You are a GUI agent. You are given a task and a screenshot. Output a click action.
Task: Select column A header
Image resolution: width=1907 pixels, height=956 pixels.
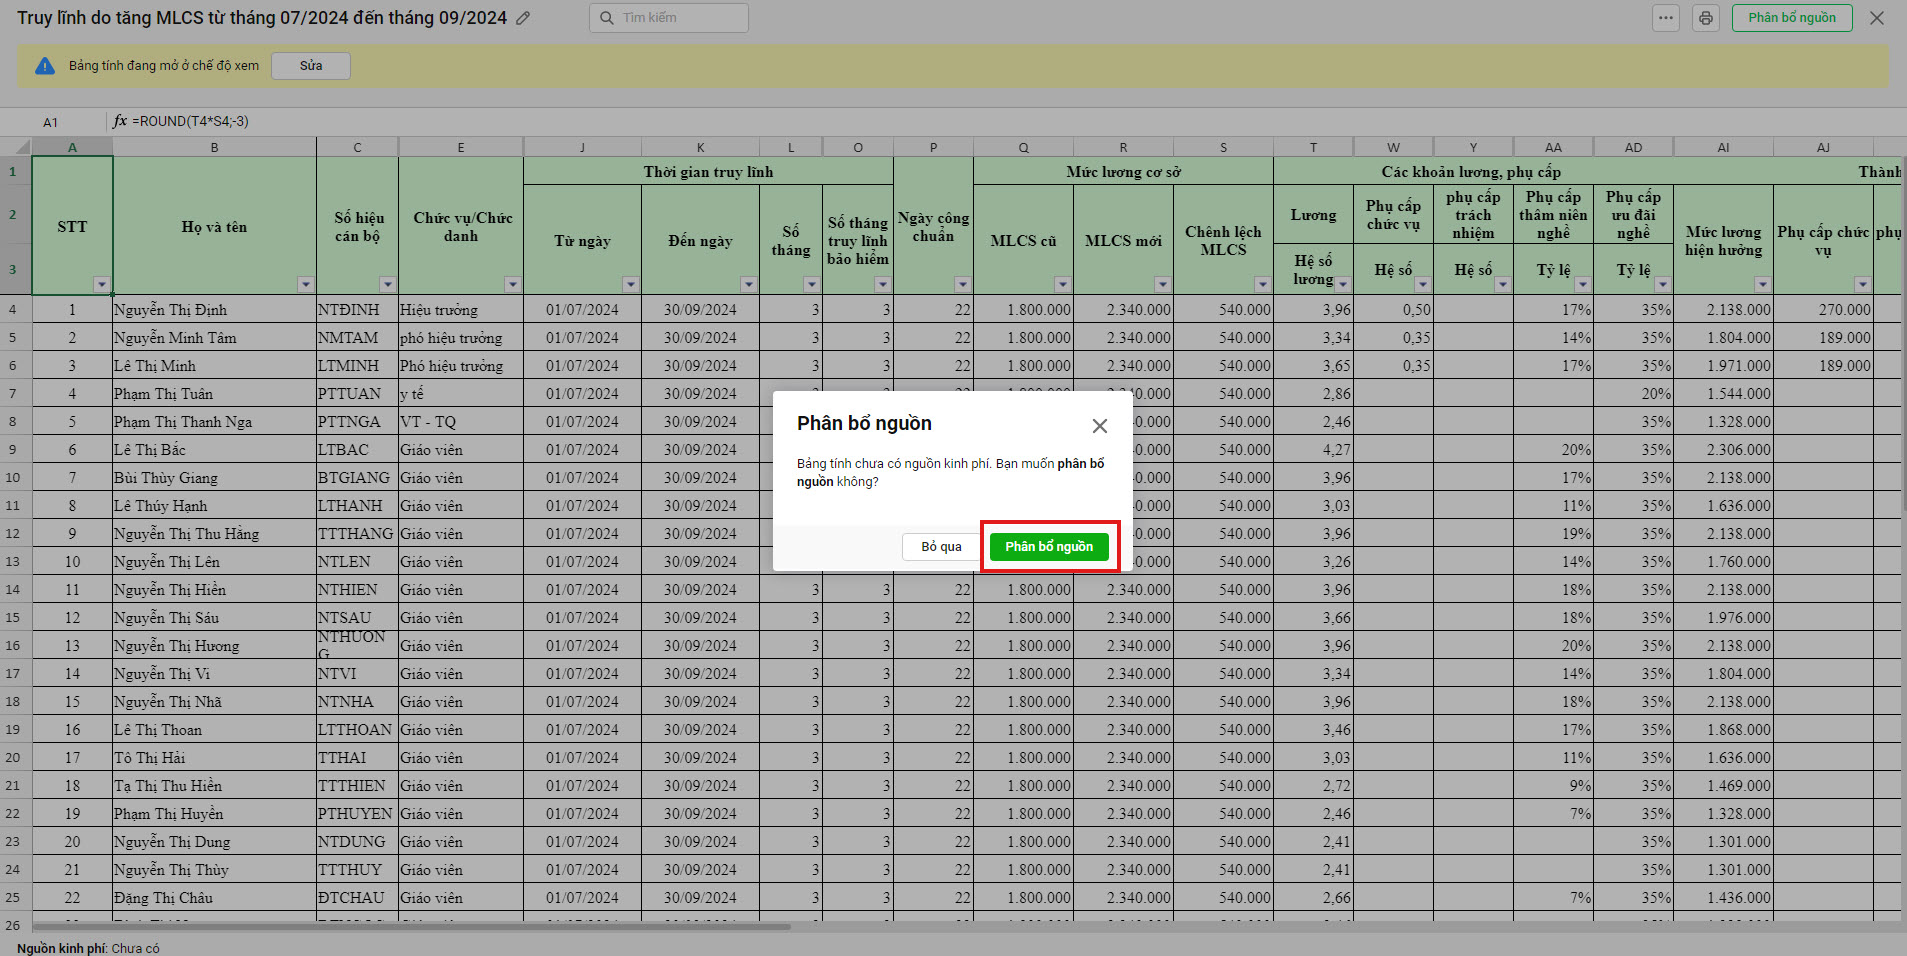click(x=72, y=147)
